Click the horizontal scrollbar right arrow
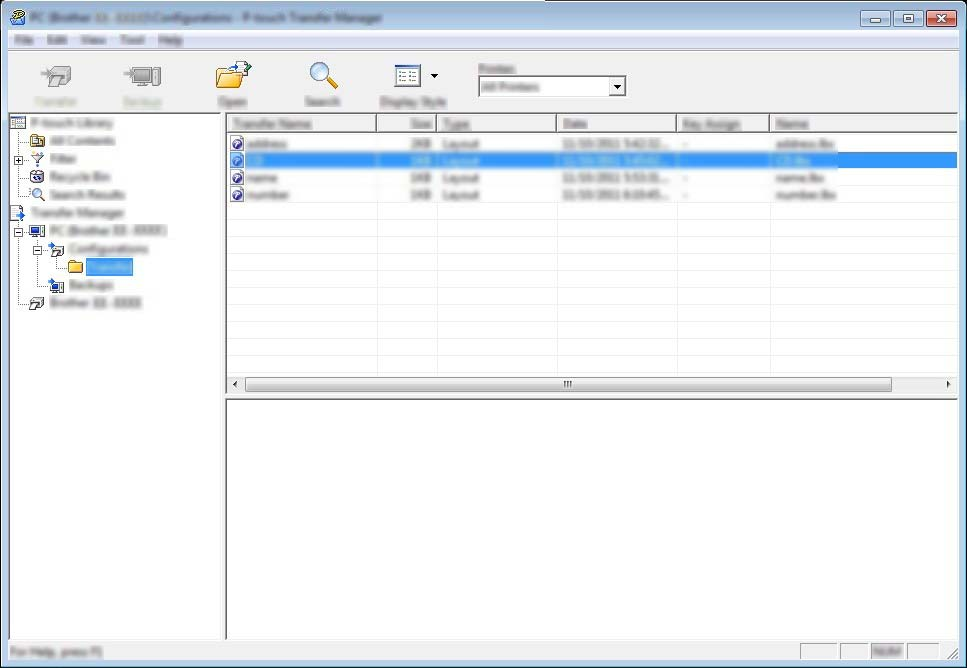Image resolution: width=967 pixels, height=668 pixels. [948, 384]
